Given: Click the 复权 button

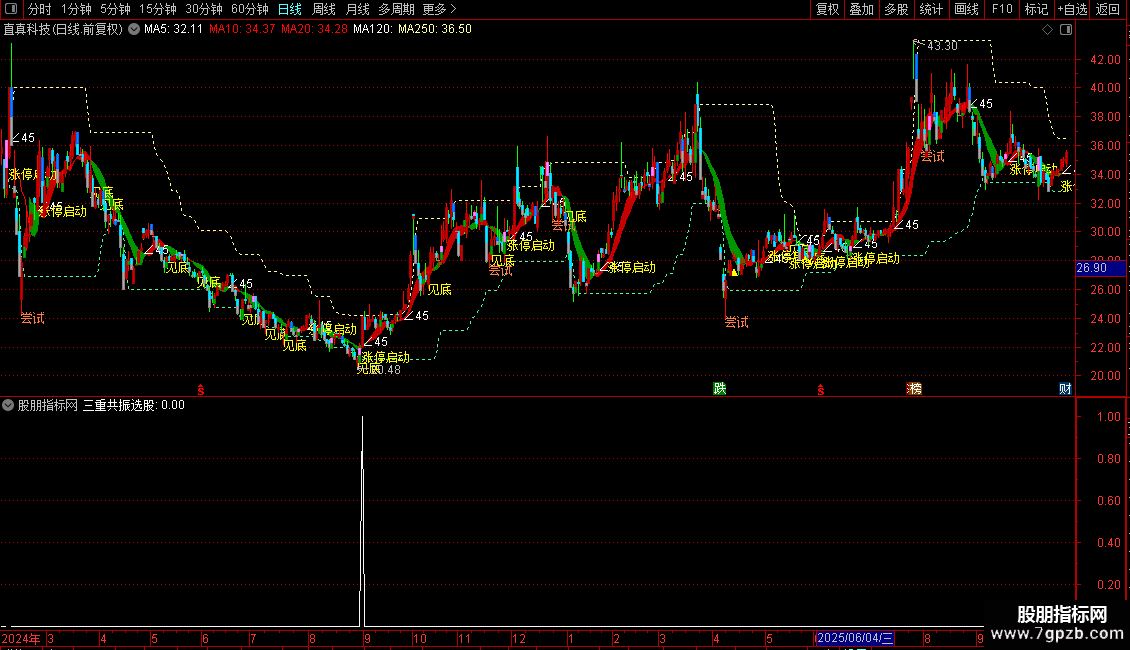Looking at the screenshot, I should 827,9.
